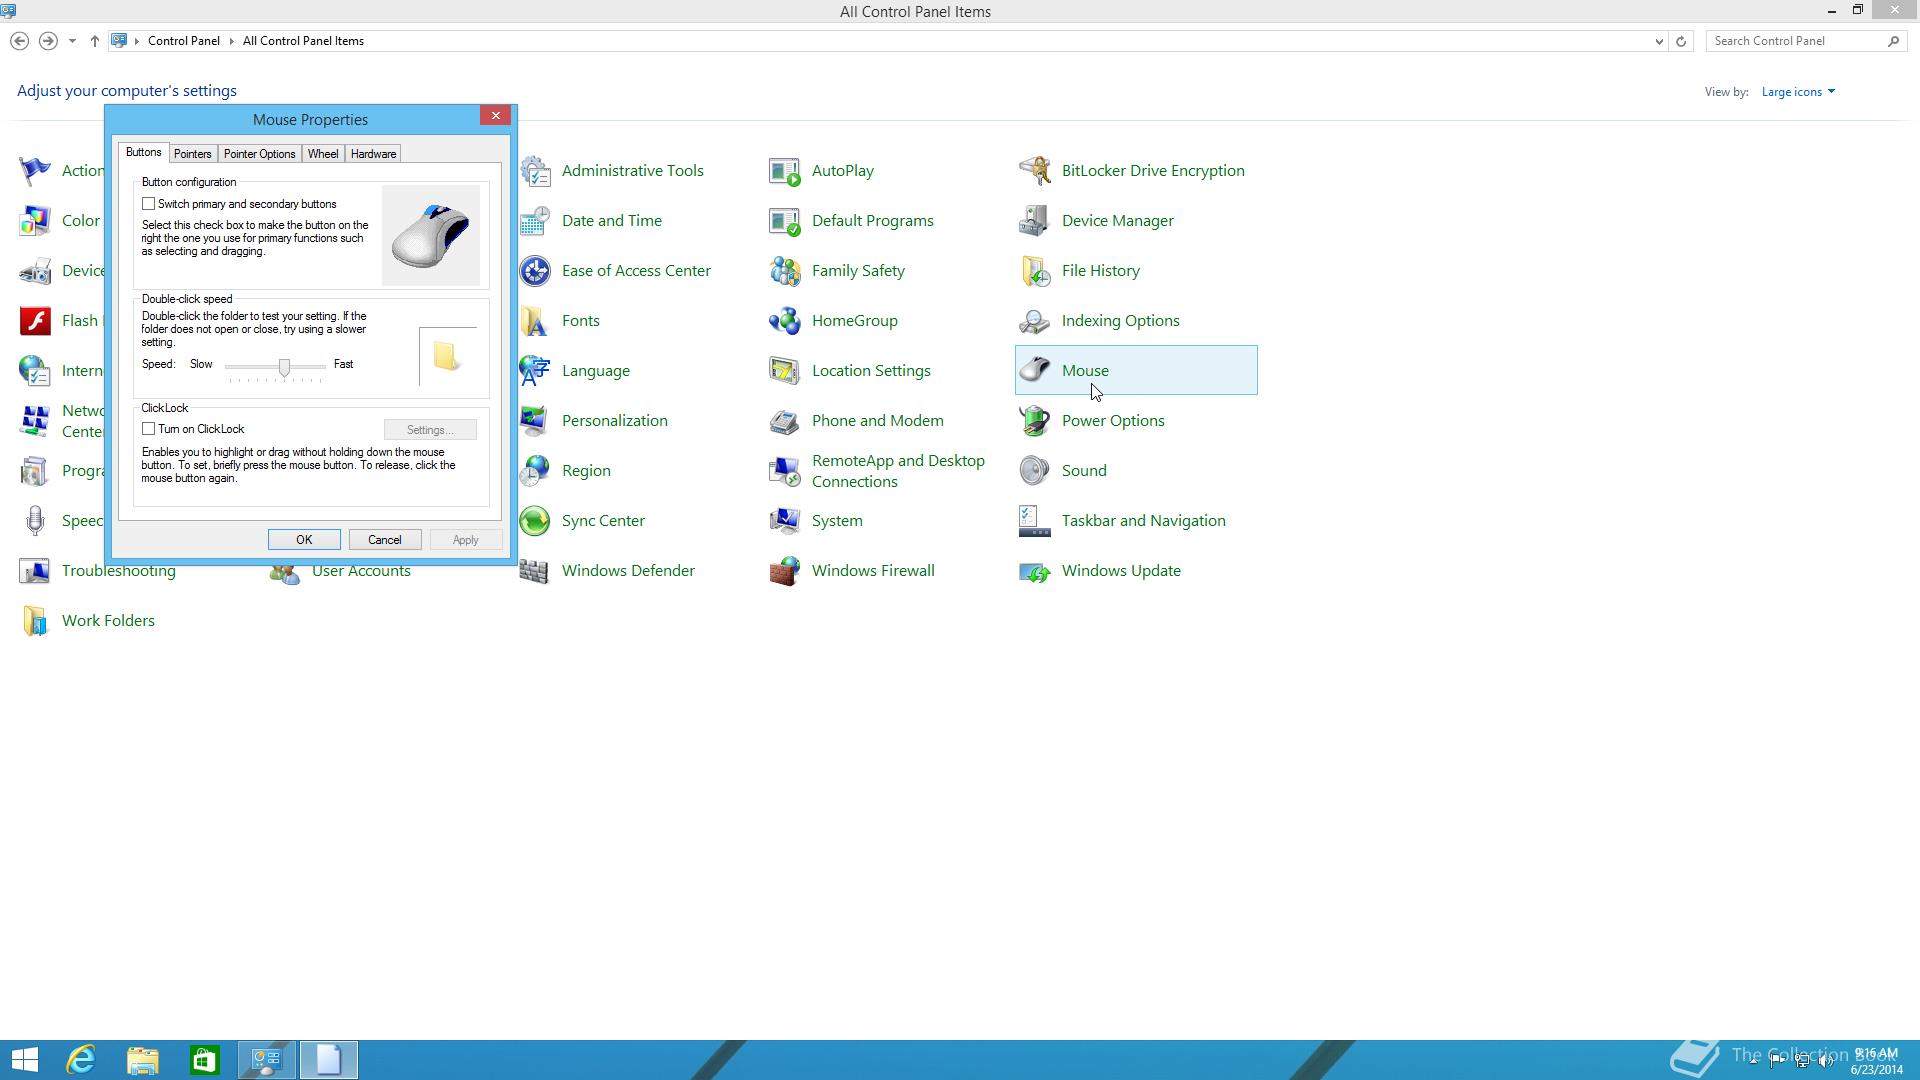Click the double-click test folder
Image resolution: width=1920 pixels, height=1080 pixels.
(x=446, y=356)
